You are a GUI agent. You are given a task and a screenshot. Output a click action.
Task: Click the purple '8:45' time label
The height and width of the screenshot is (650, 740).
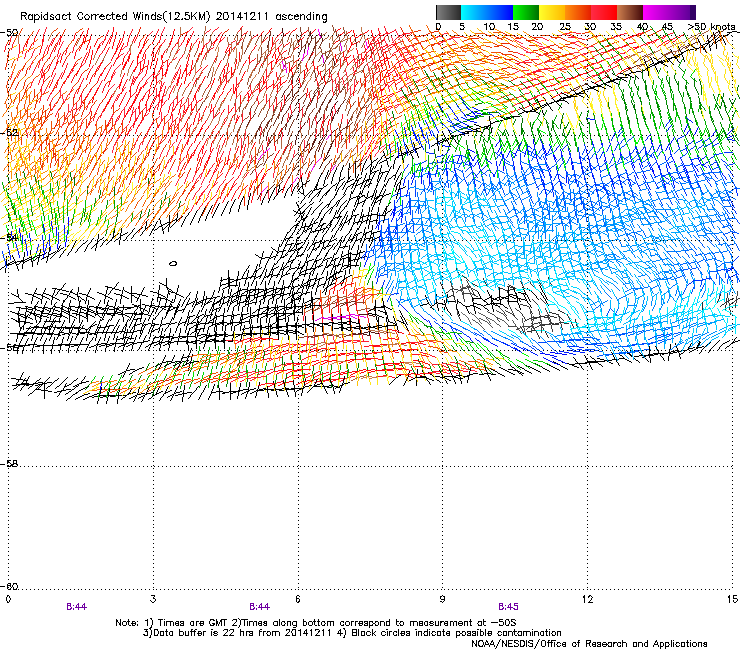[x=508, y=607]
